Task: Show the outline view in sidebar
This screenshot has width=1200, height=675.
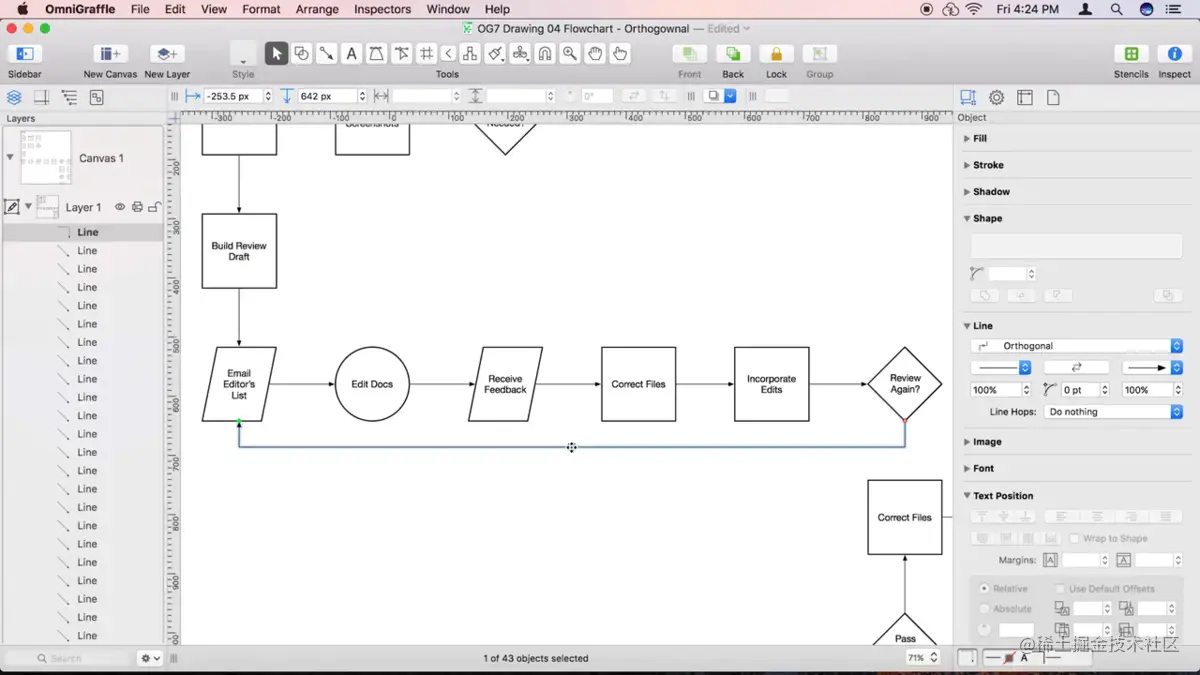Action: pyautogui.click(x=69, y=97)
